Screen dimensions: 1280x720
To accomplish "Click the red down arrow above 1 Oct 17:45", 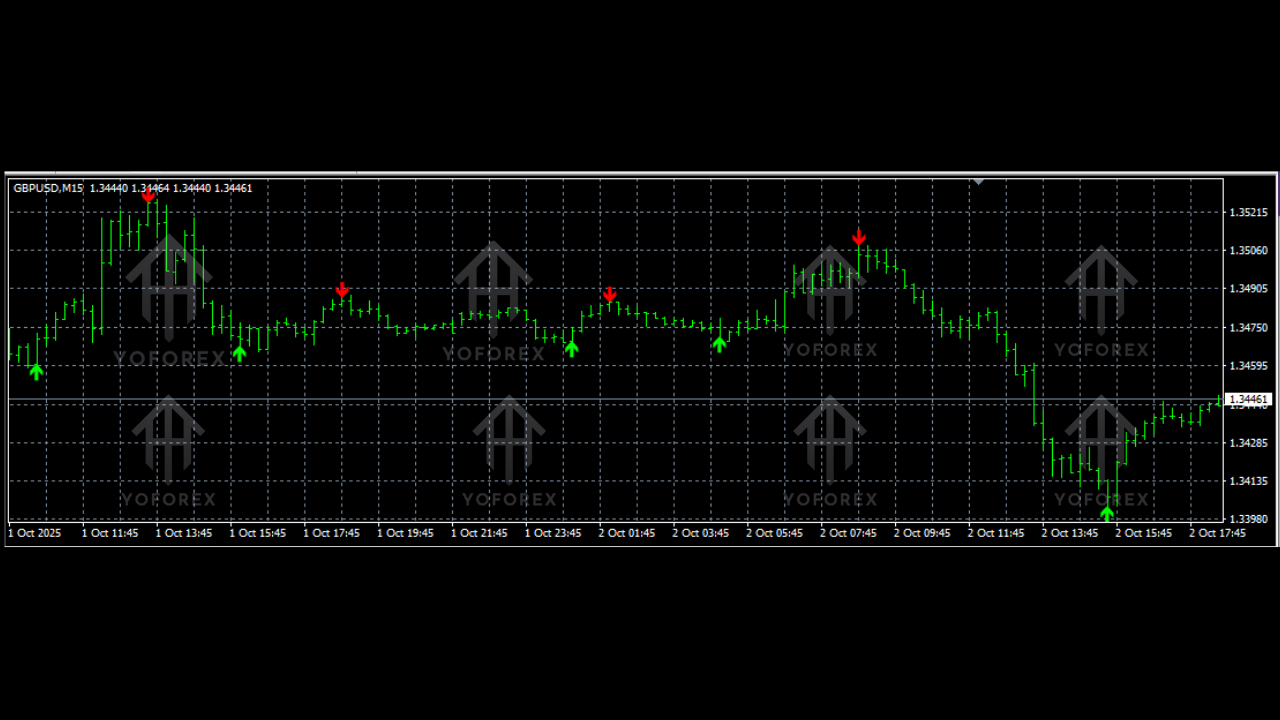I will point(342,290).
